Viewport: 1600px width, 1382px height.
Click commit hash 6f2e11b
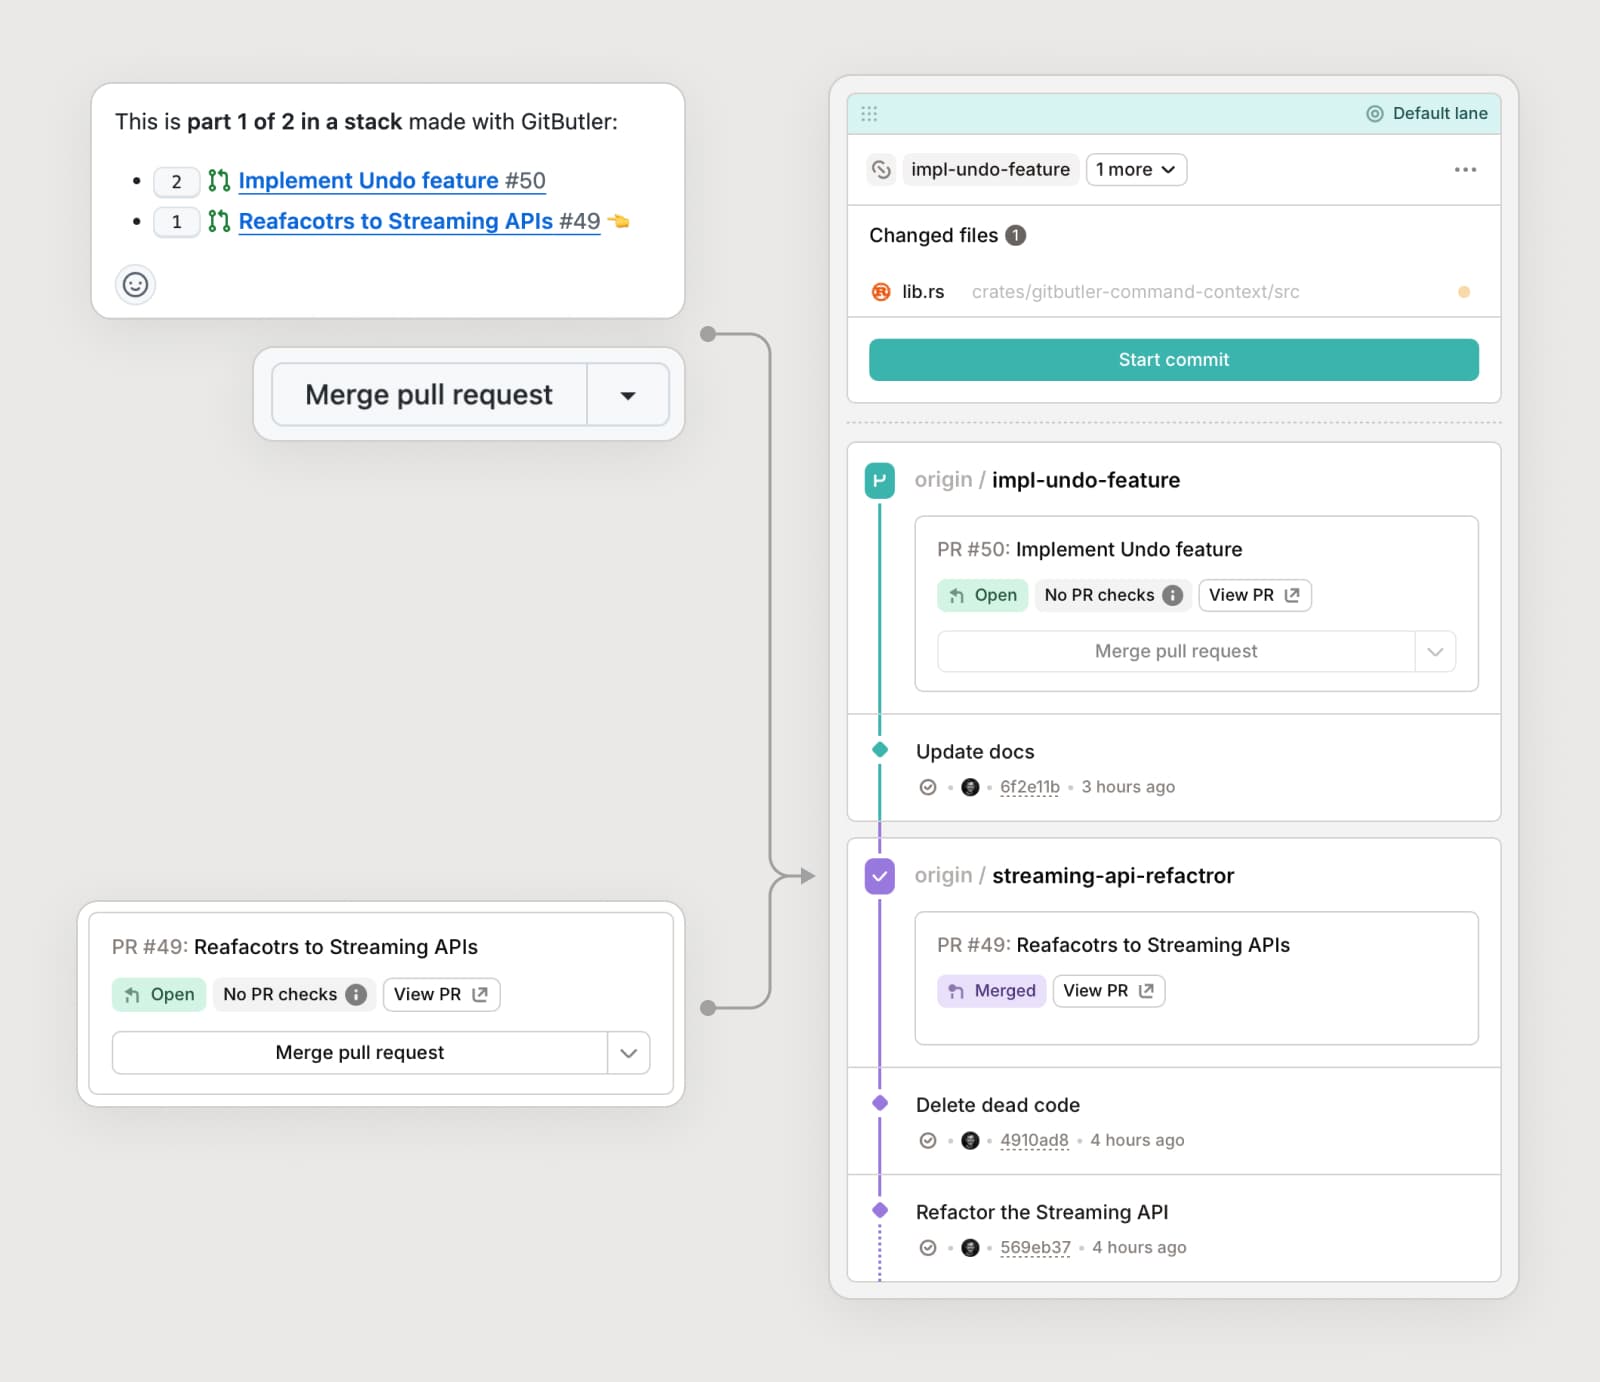1029,787
